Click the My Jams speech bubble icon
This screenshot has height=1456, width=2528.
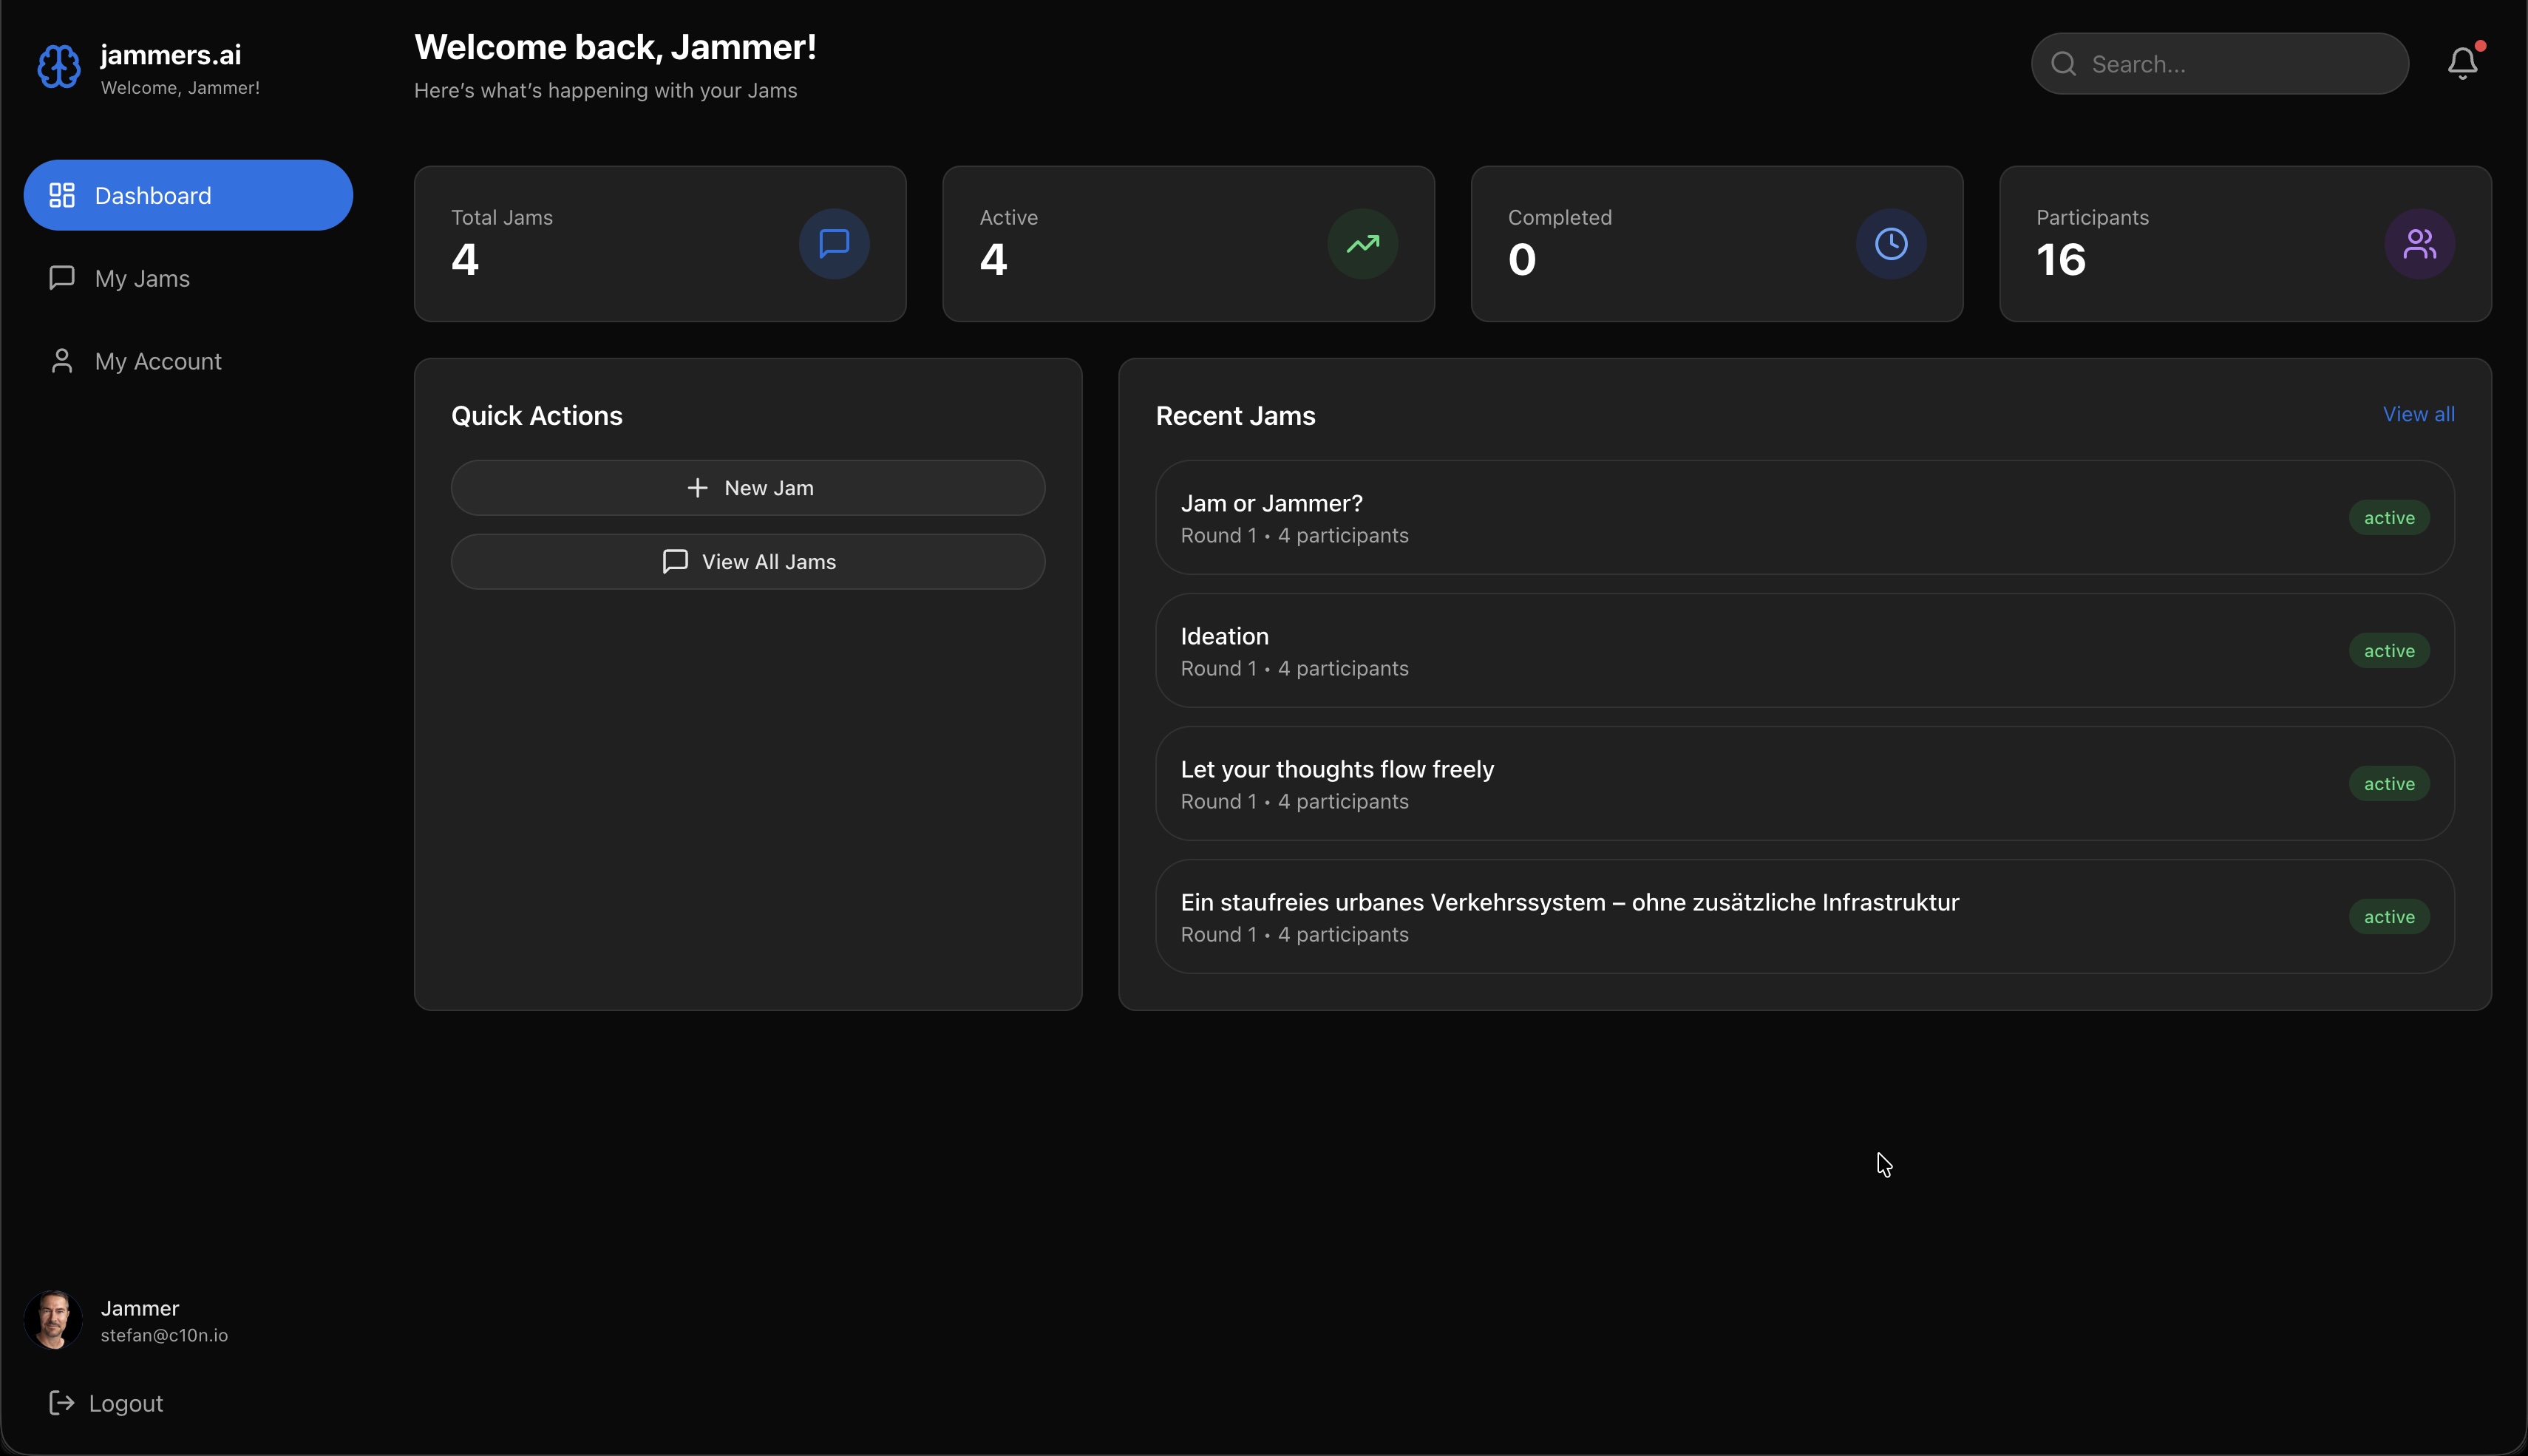[62, 277]
